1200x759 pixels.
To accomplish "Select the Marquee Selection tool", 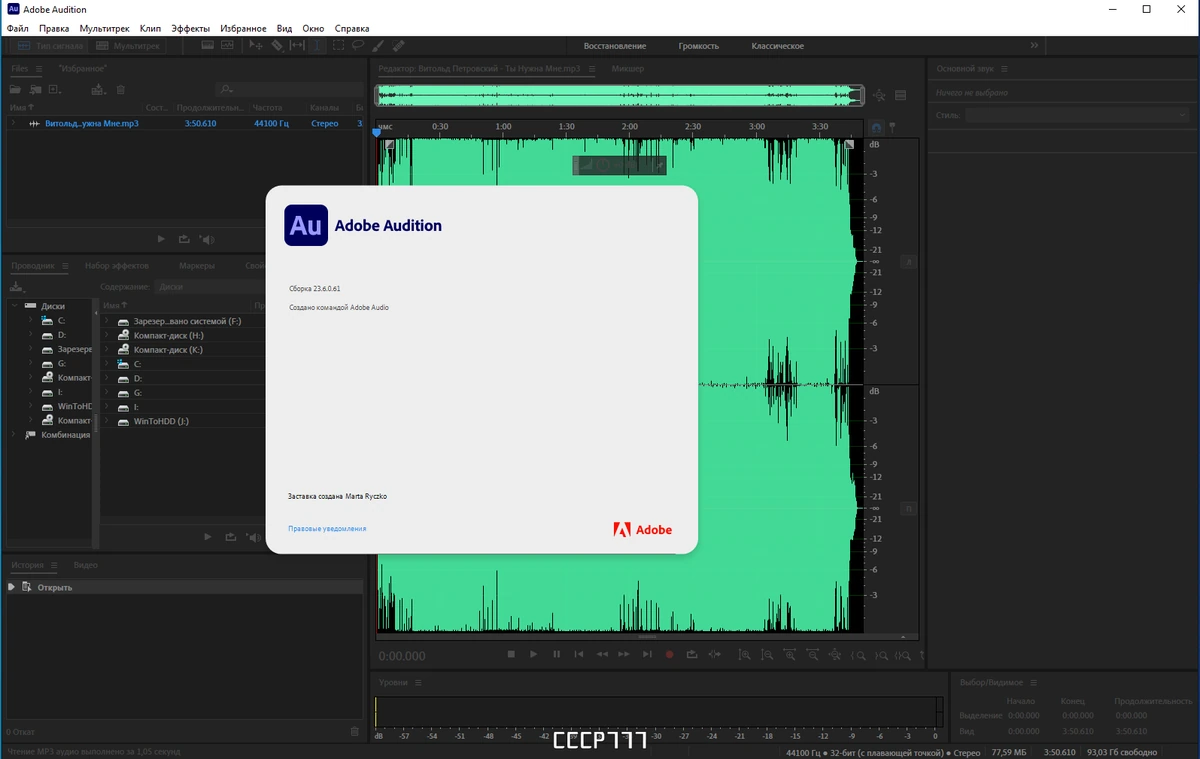I will coord(338,45).
